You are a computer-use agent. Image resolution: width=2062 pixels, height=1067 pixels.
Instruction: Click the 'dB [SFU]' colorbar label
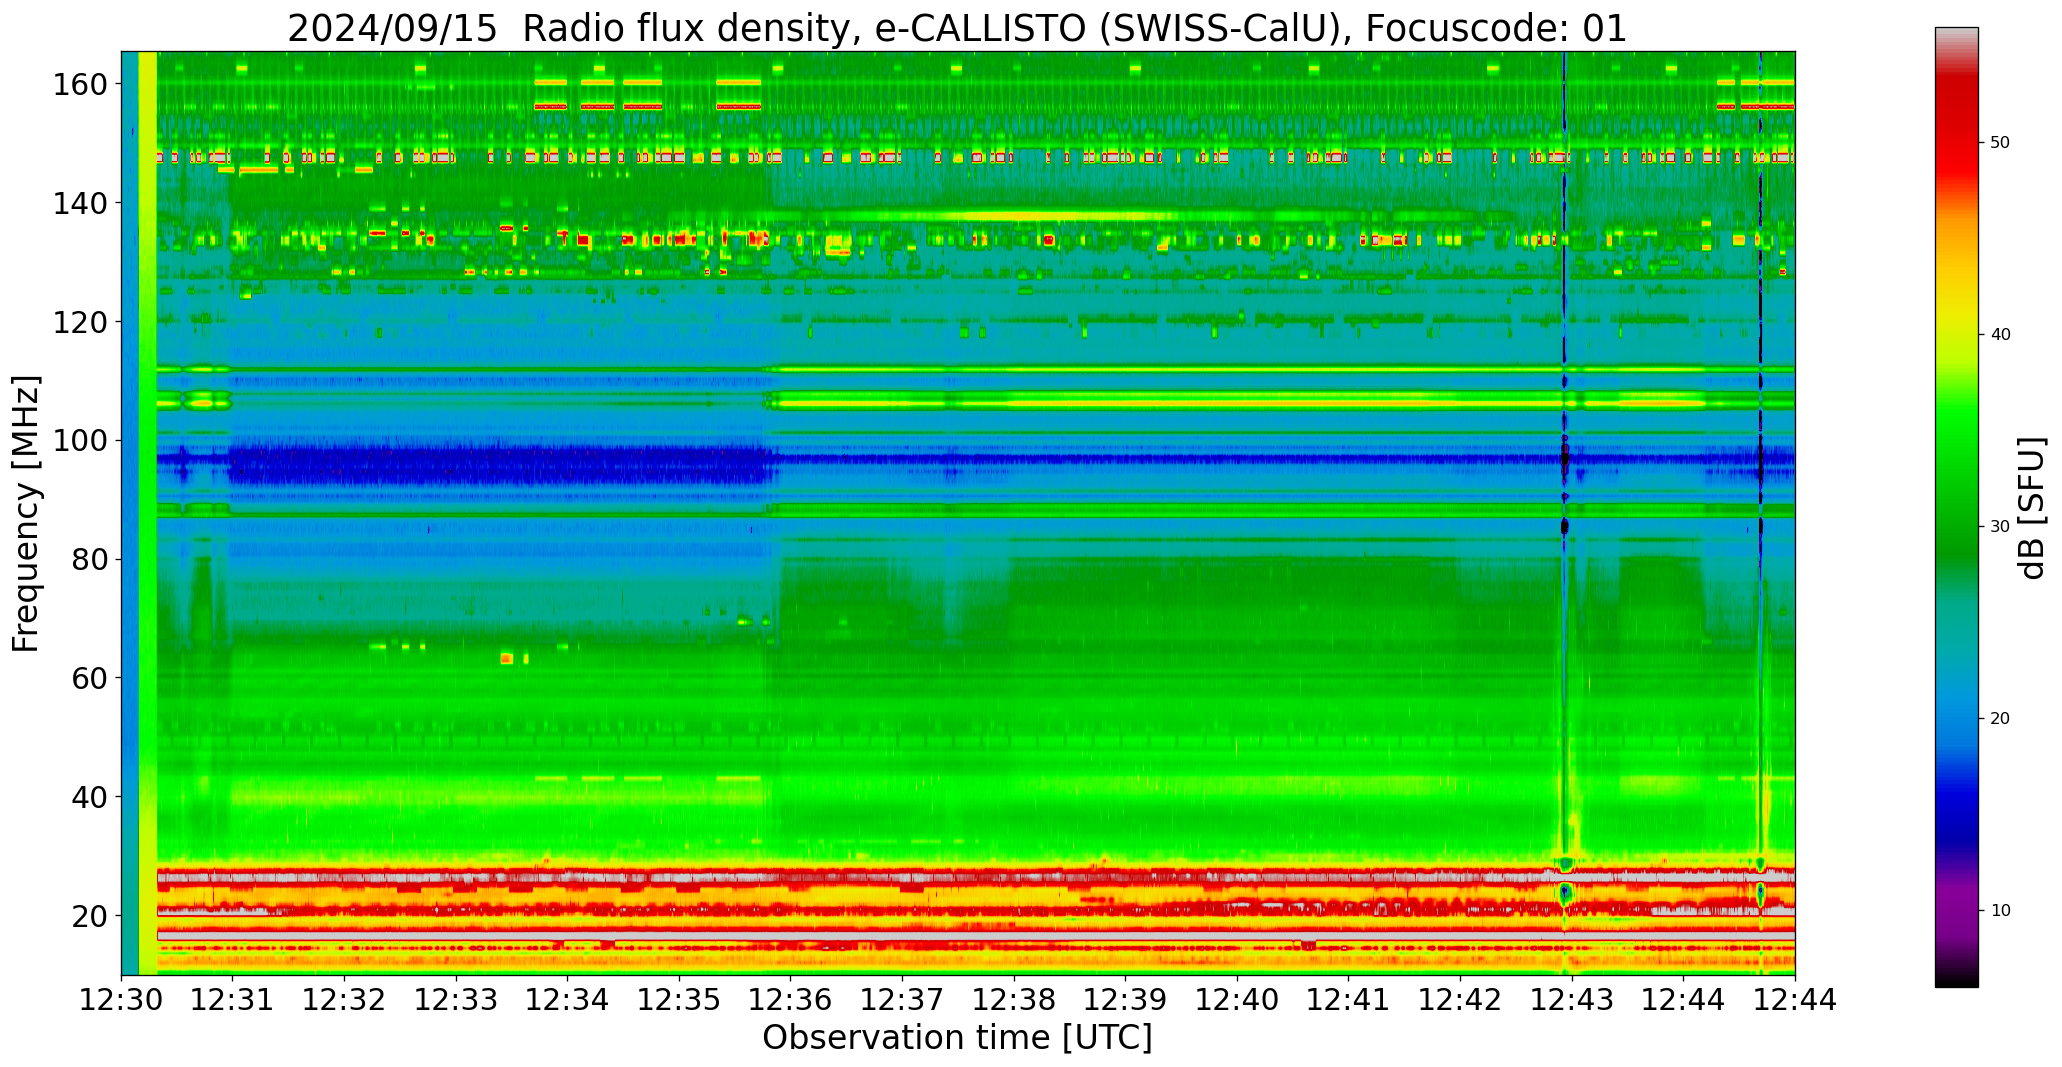tap(2032, 508)
